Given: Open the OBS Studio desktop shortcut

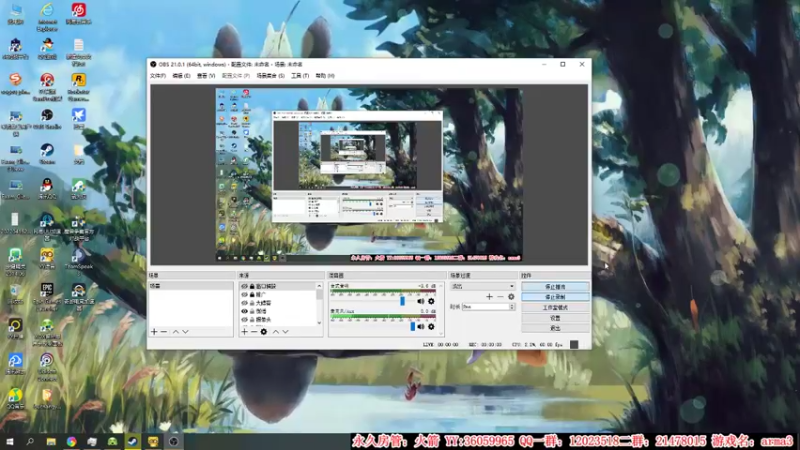Looking at the screenshot, I should coord(47,119).
